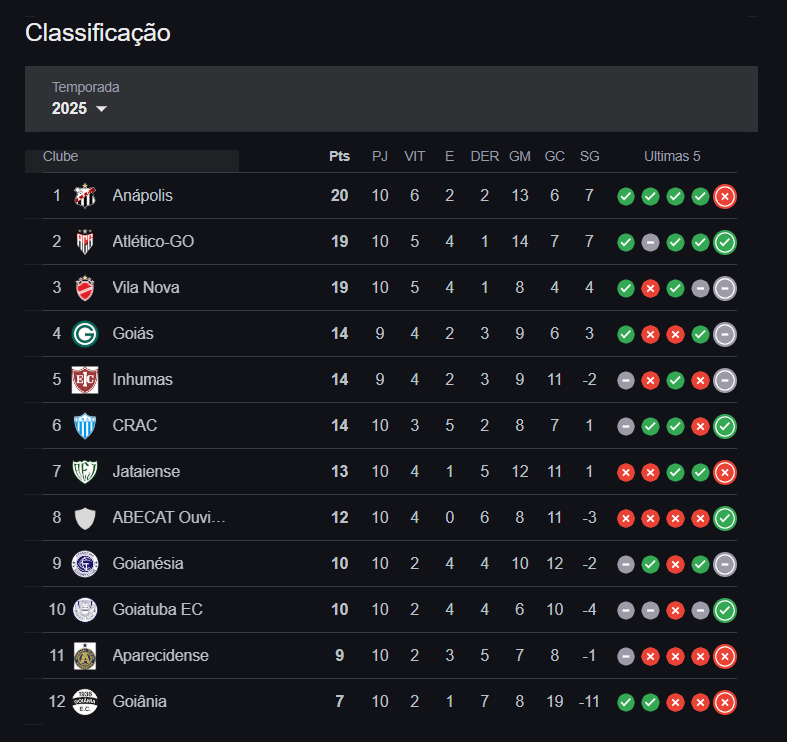This screenshot has width=787, height=742.
Task: Click the Atlético-GO team crest
Action: coord(85,242)
